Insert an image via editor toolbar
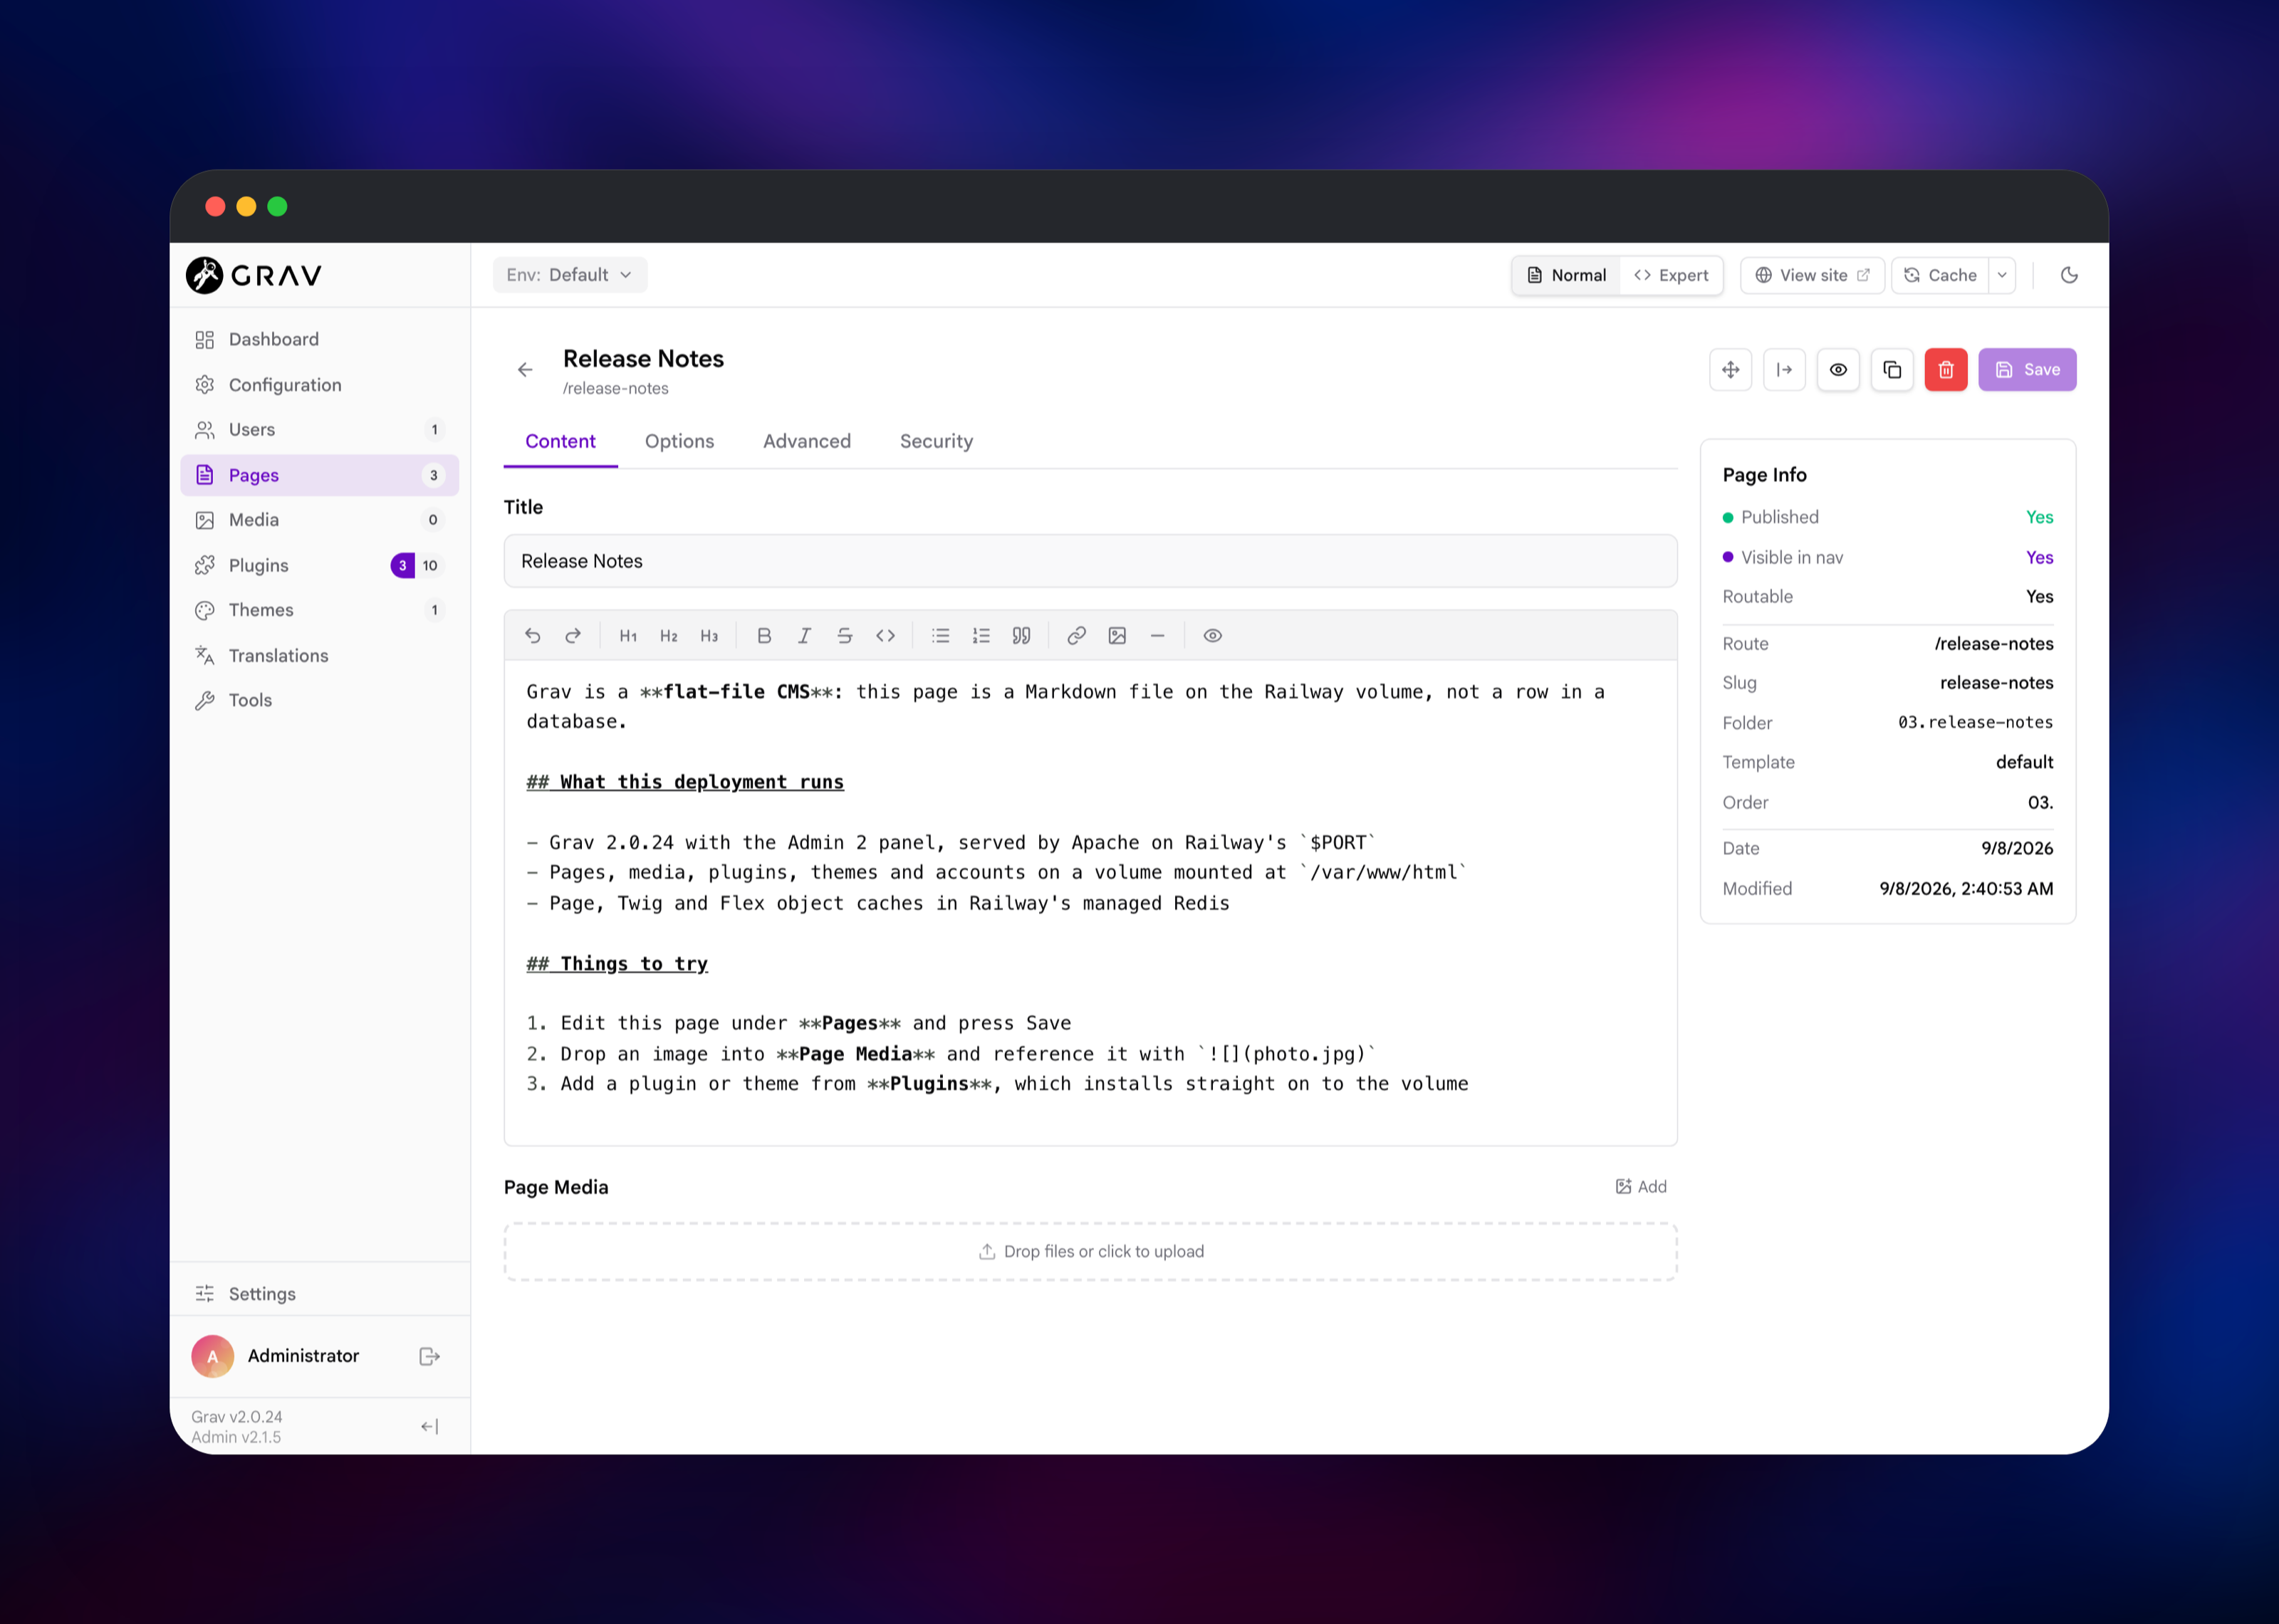Screen dimensions: 2279x1624 [x=1117, y=636]
